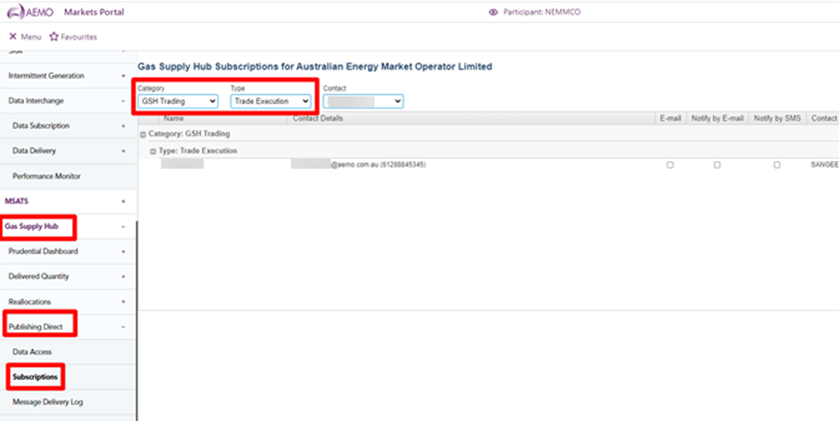Sort by the Contact Details column header
The height and width of the screenshot is (421, 839).
(x=317, y=118)
